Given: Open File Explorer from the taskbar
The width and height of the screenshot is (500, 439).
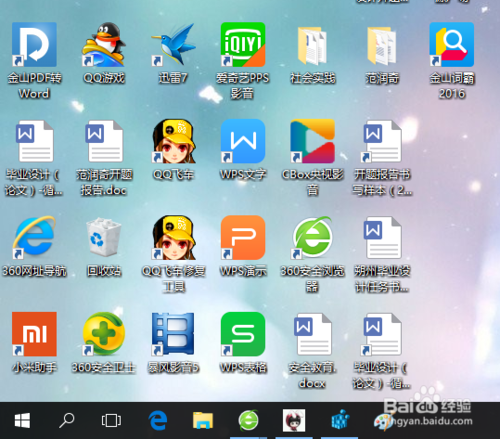Looking at the screenshot, I should [x=203, y=420].
